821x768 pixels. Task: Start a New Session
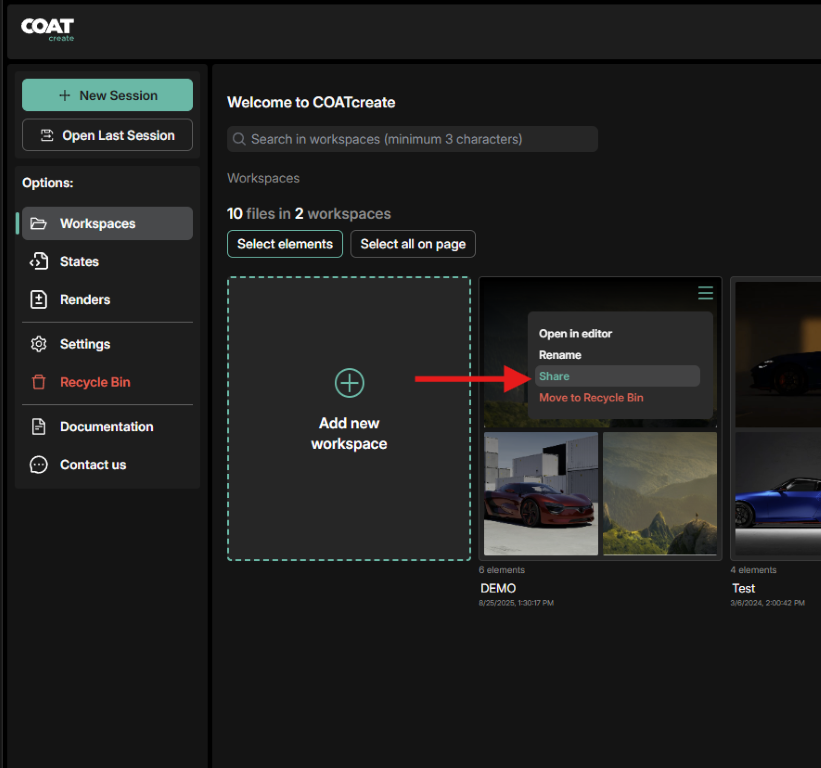(x=107, y=95)
